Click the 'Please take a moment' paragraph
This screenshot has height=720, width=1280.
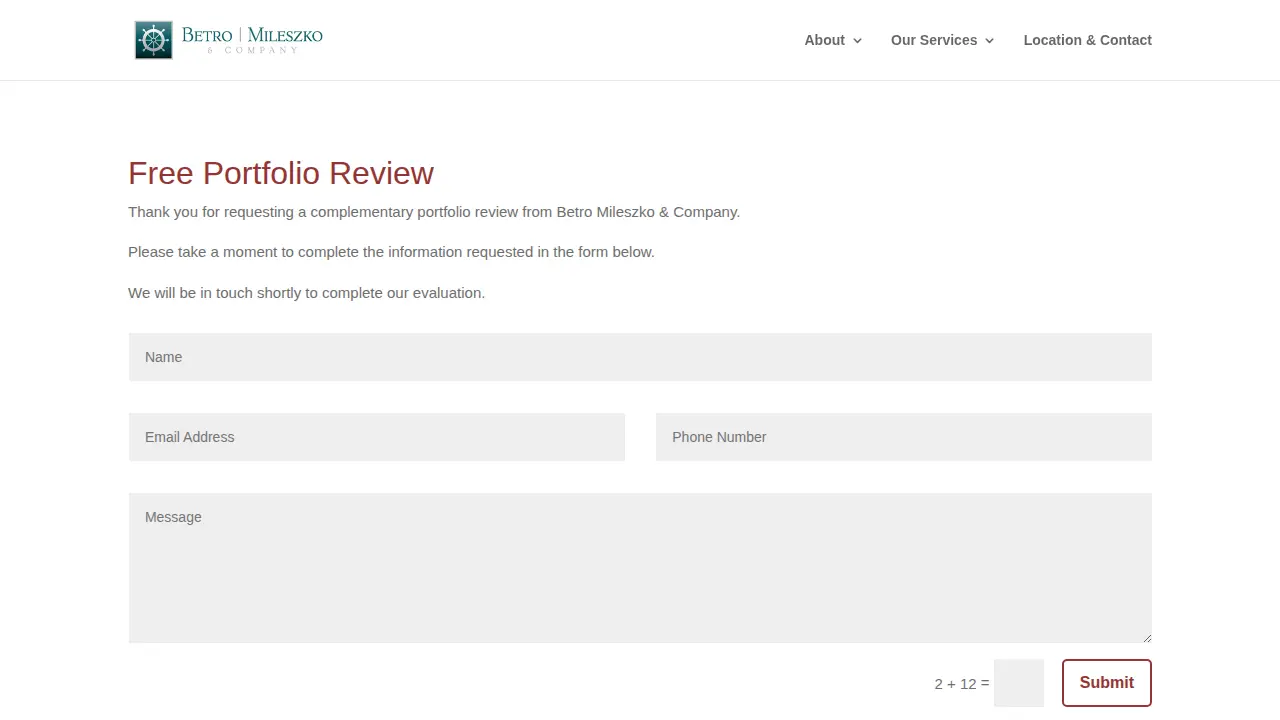391,252
